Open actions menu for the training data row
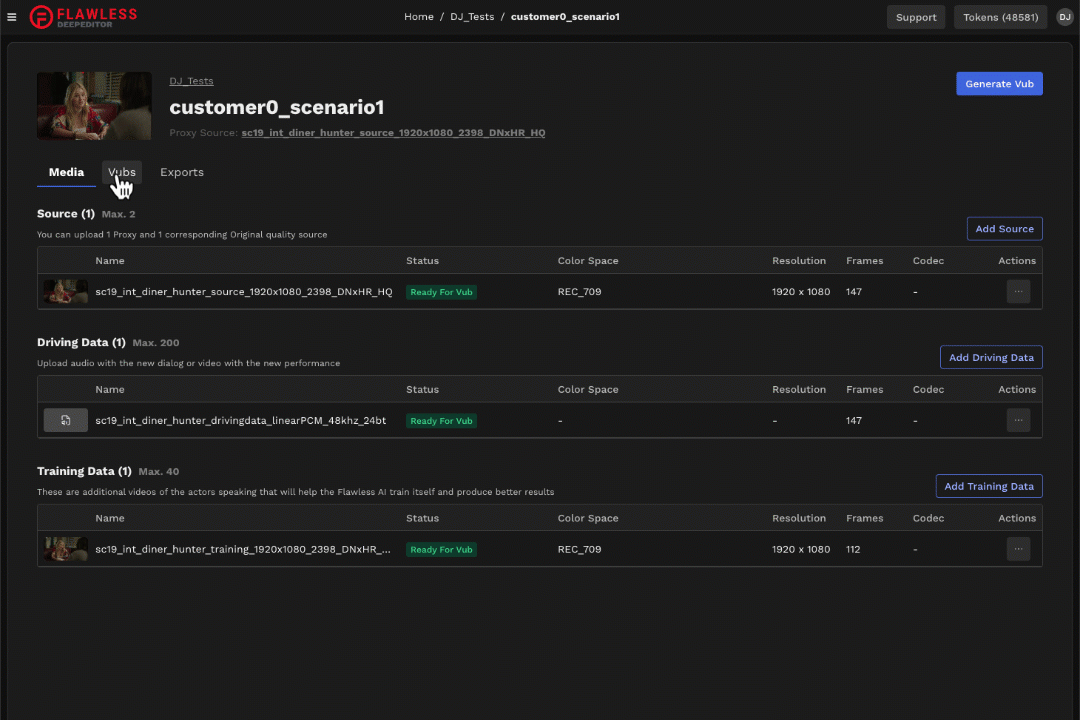Viewport: 1080px width, 720px height. 1018,549
